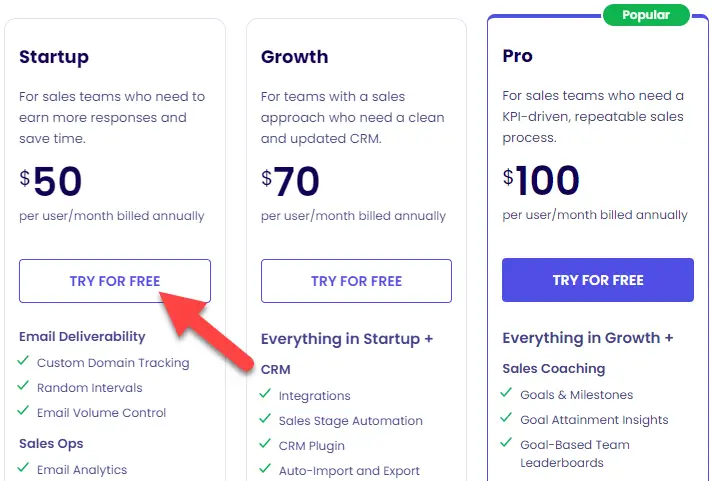
Task: Select the Startup plan heading
Action: (x=53, y=56)
